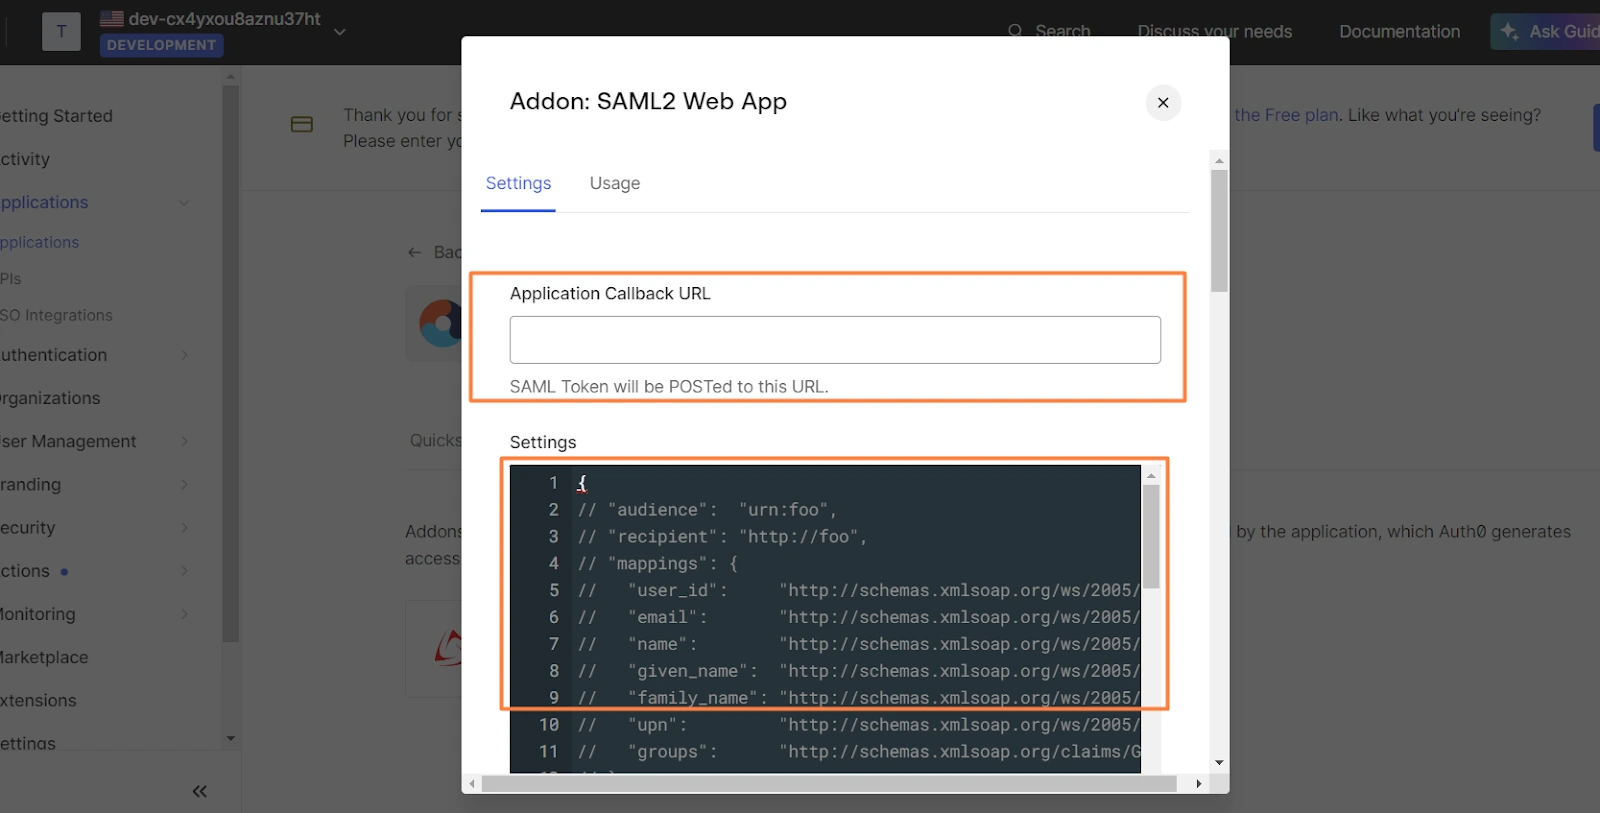Open Discuss your needs link
This screenshot has width=1600, height=813.
1214,31
